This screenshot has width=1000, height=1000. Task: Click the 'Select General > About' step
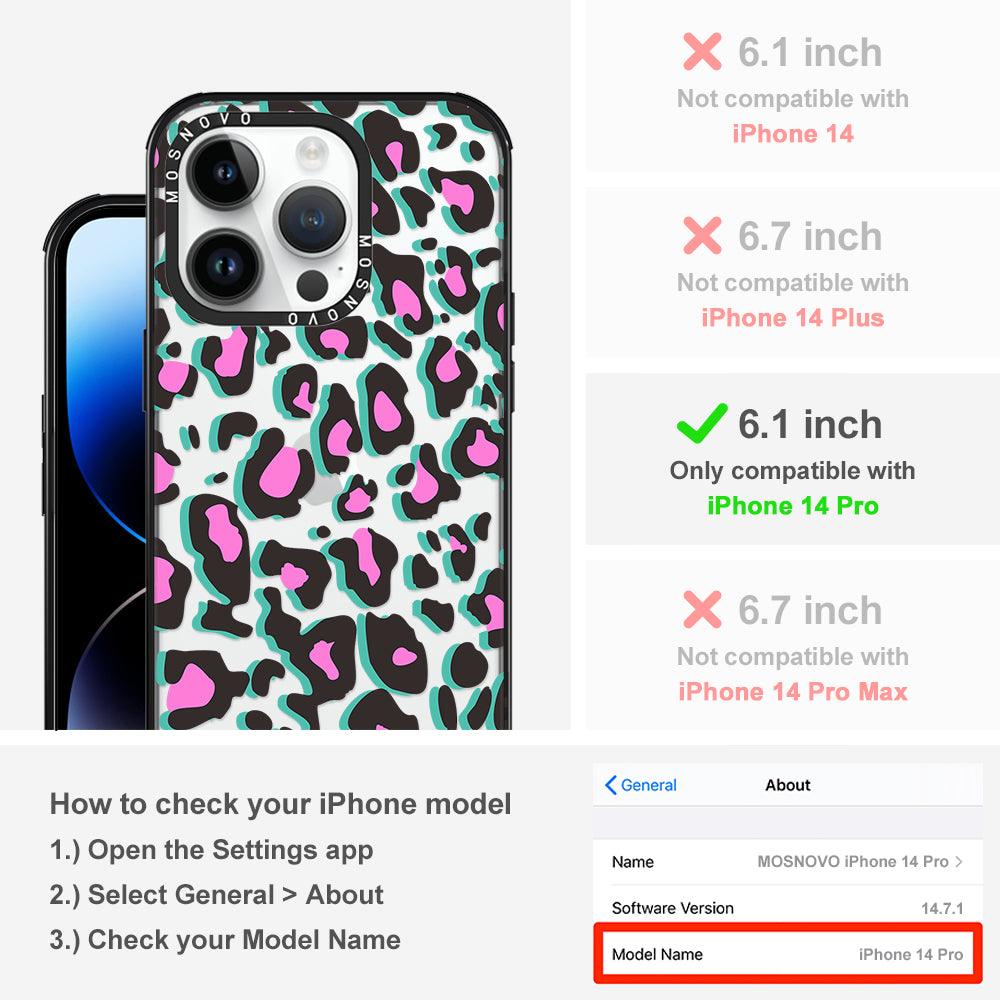point(217,895)
